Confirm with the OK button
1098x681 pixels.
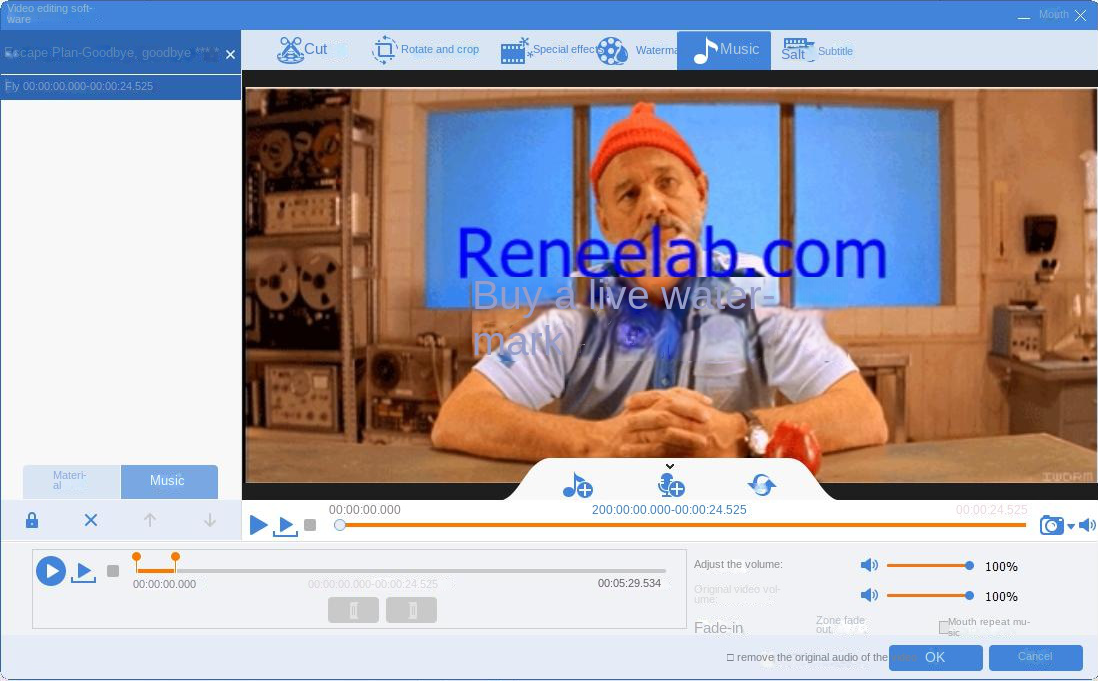click(936, 658)
